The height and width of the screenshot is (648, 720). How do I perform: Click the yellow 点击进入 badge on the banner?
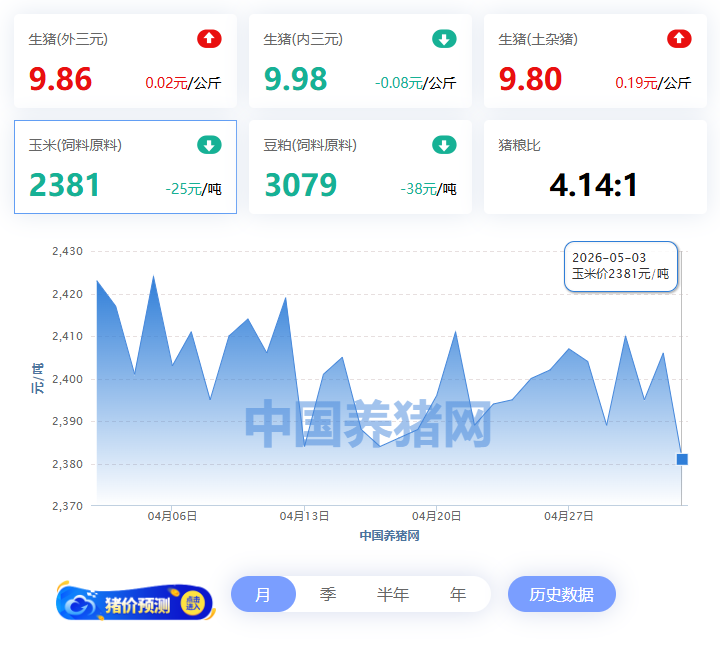click(193, 603)
